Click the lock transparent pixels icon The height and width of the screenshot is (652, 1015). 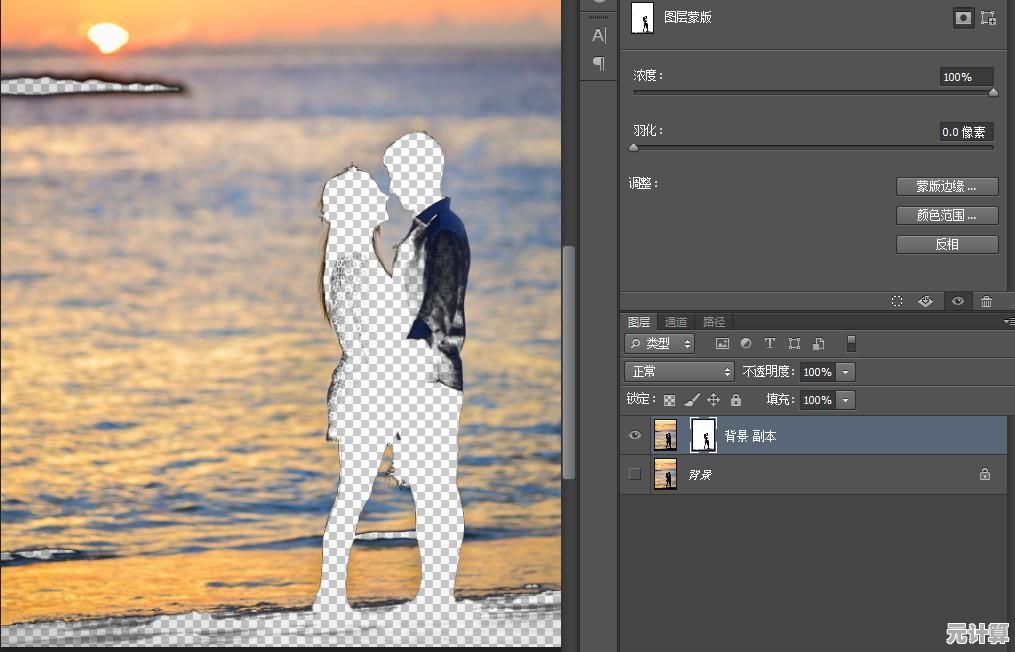[670, 400]
